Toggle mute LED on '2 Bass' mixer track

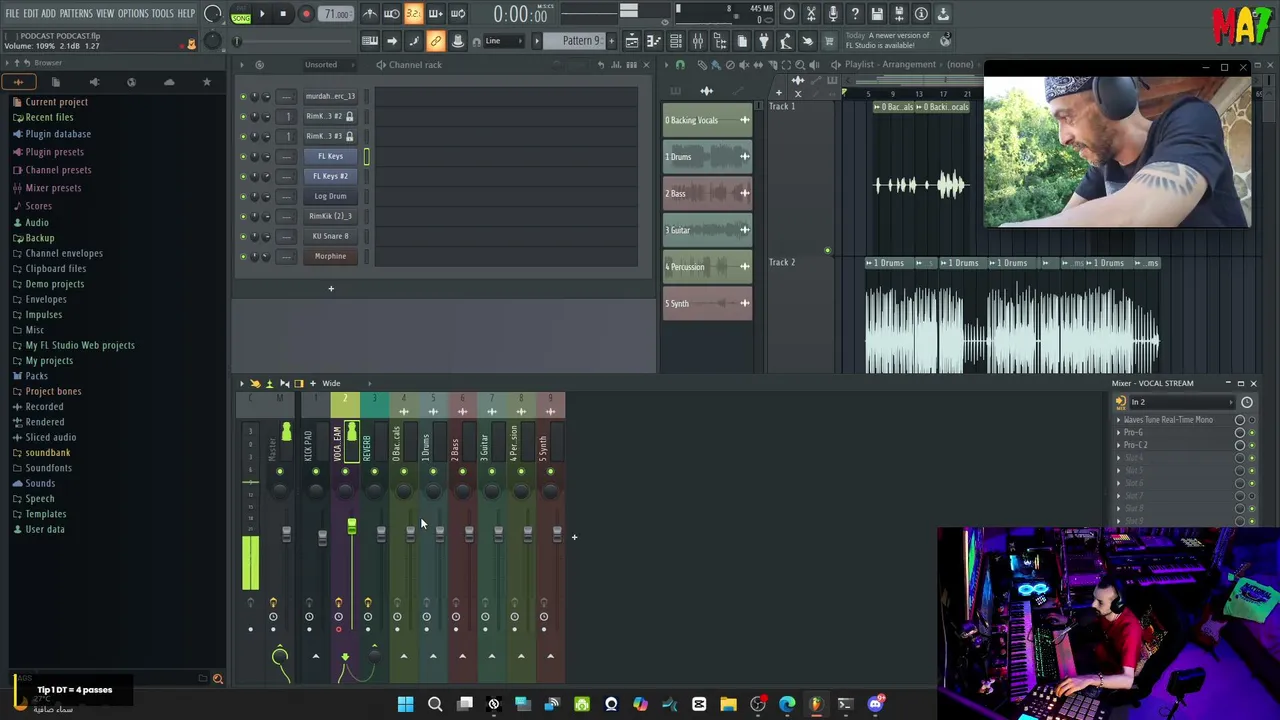pos(462,472)
